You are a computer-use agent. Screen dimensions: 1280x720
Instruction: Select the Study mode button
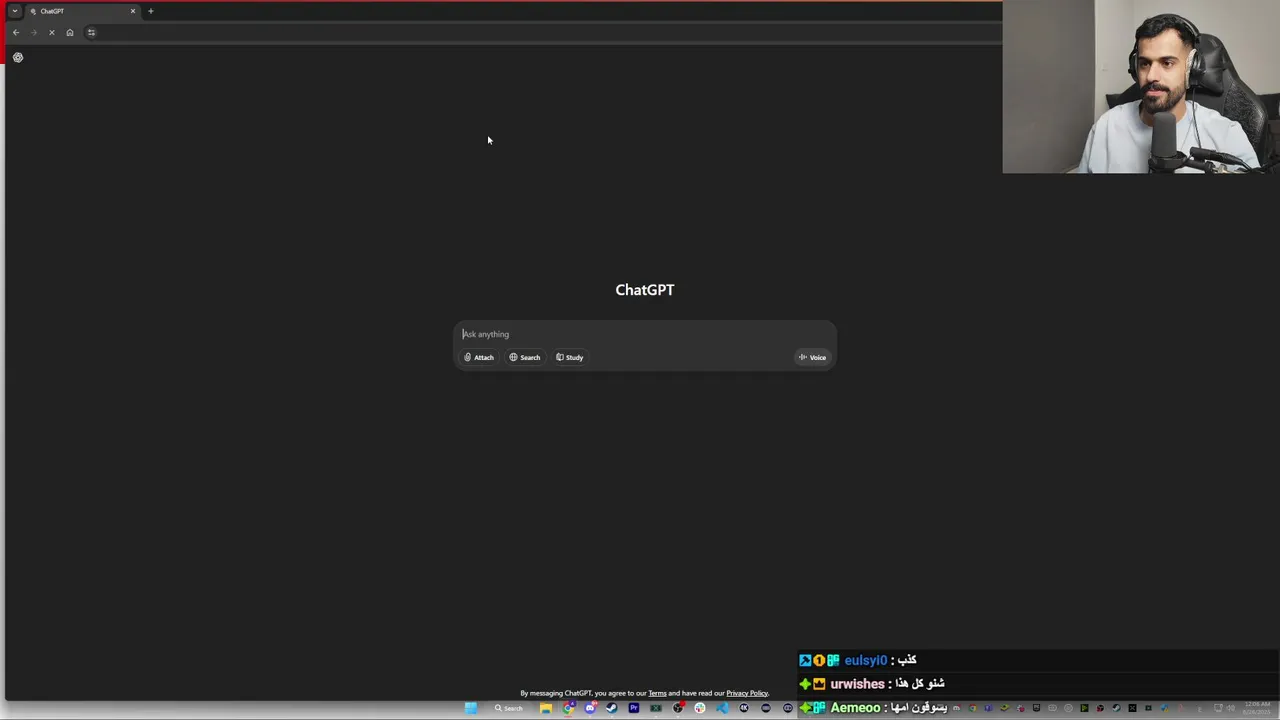570,357
